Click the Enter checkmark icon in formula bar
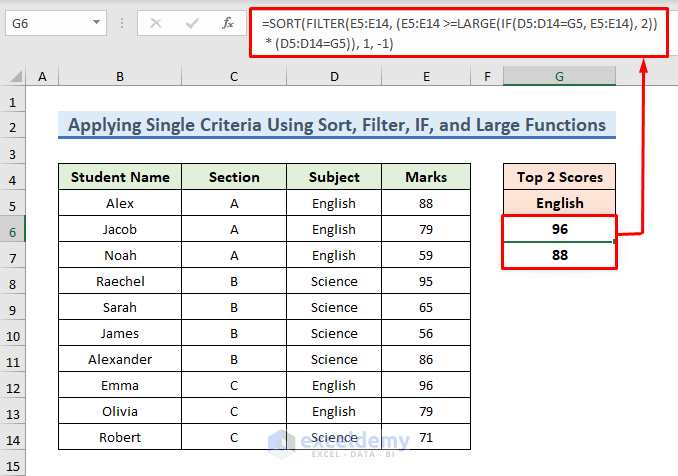Screen dimensions: 678x476 pyautogui.click(x=192, y=22)
